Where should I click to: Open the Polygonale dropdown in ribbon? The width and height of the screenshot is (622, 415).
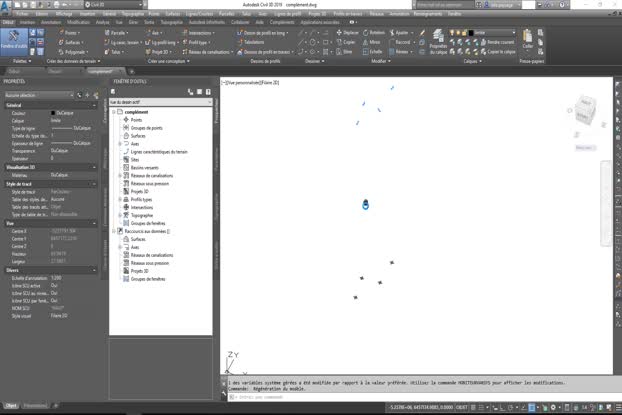pos(73,52)
